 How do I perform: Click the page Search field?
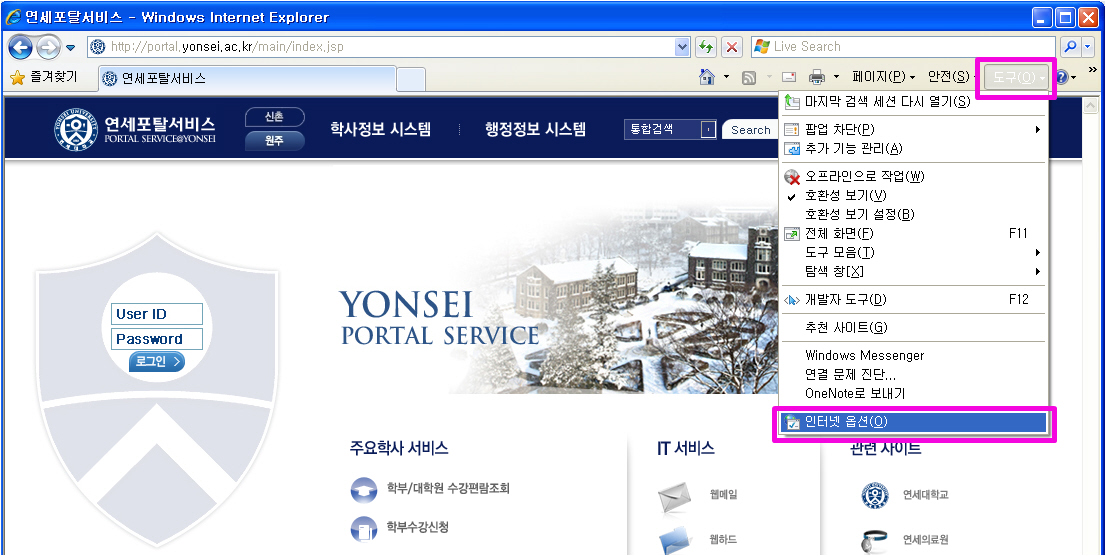(x=750, y=130)
